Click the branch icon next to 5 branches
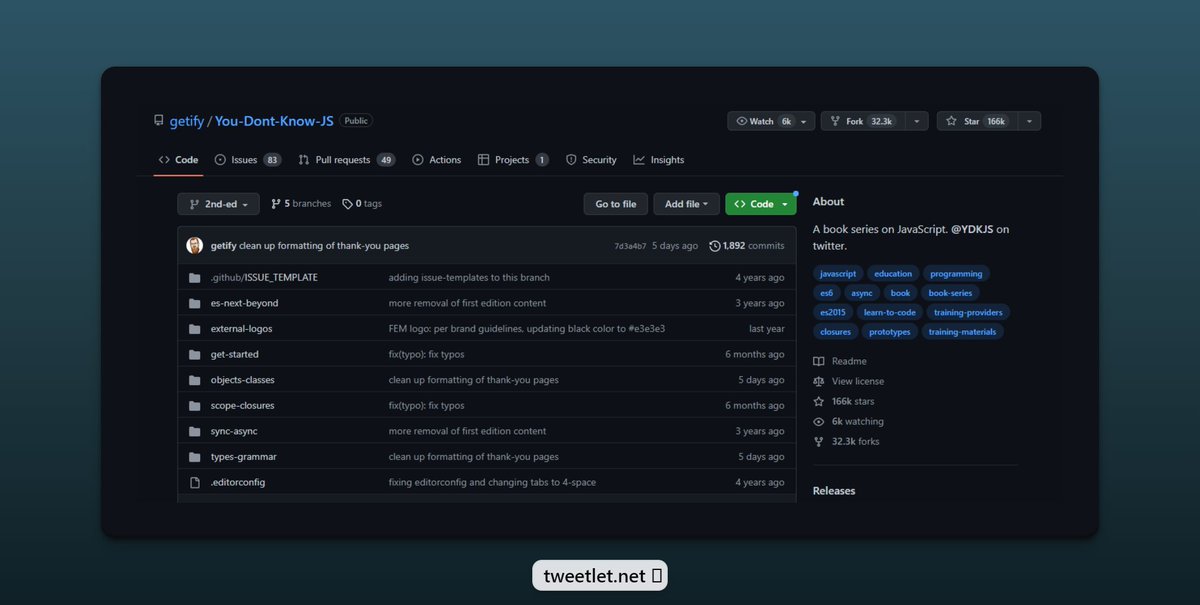 [274, 202]
